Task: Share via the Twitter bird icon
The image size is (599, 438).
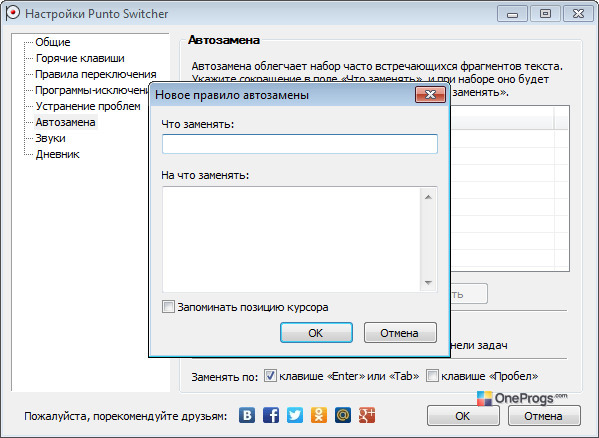Action: [x=295, y=415]
